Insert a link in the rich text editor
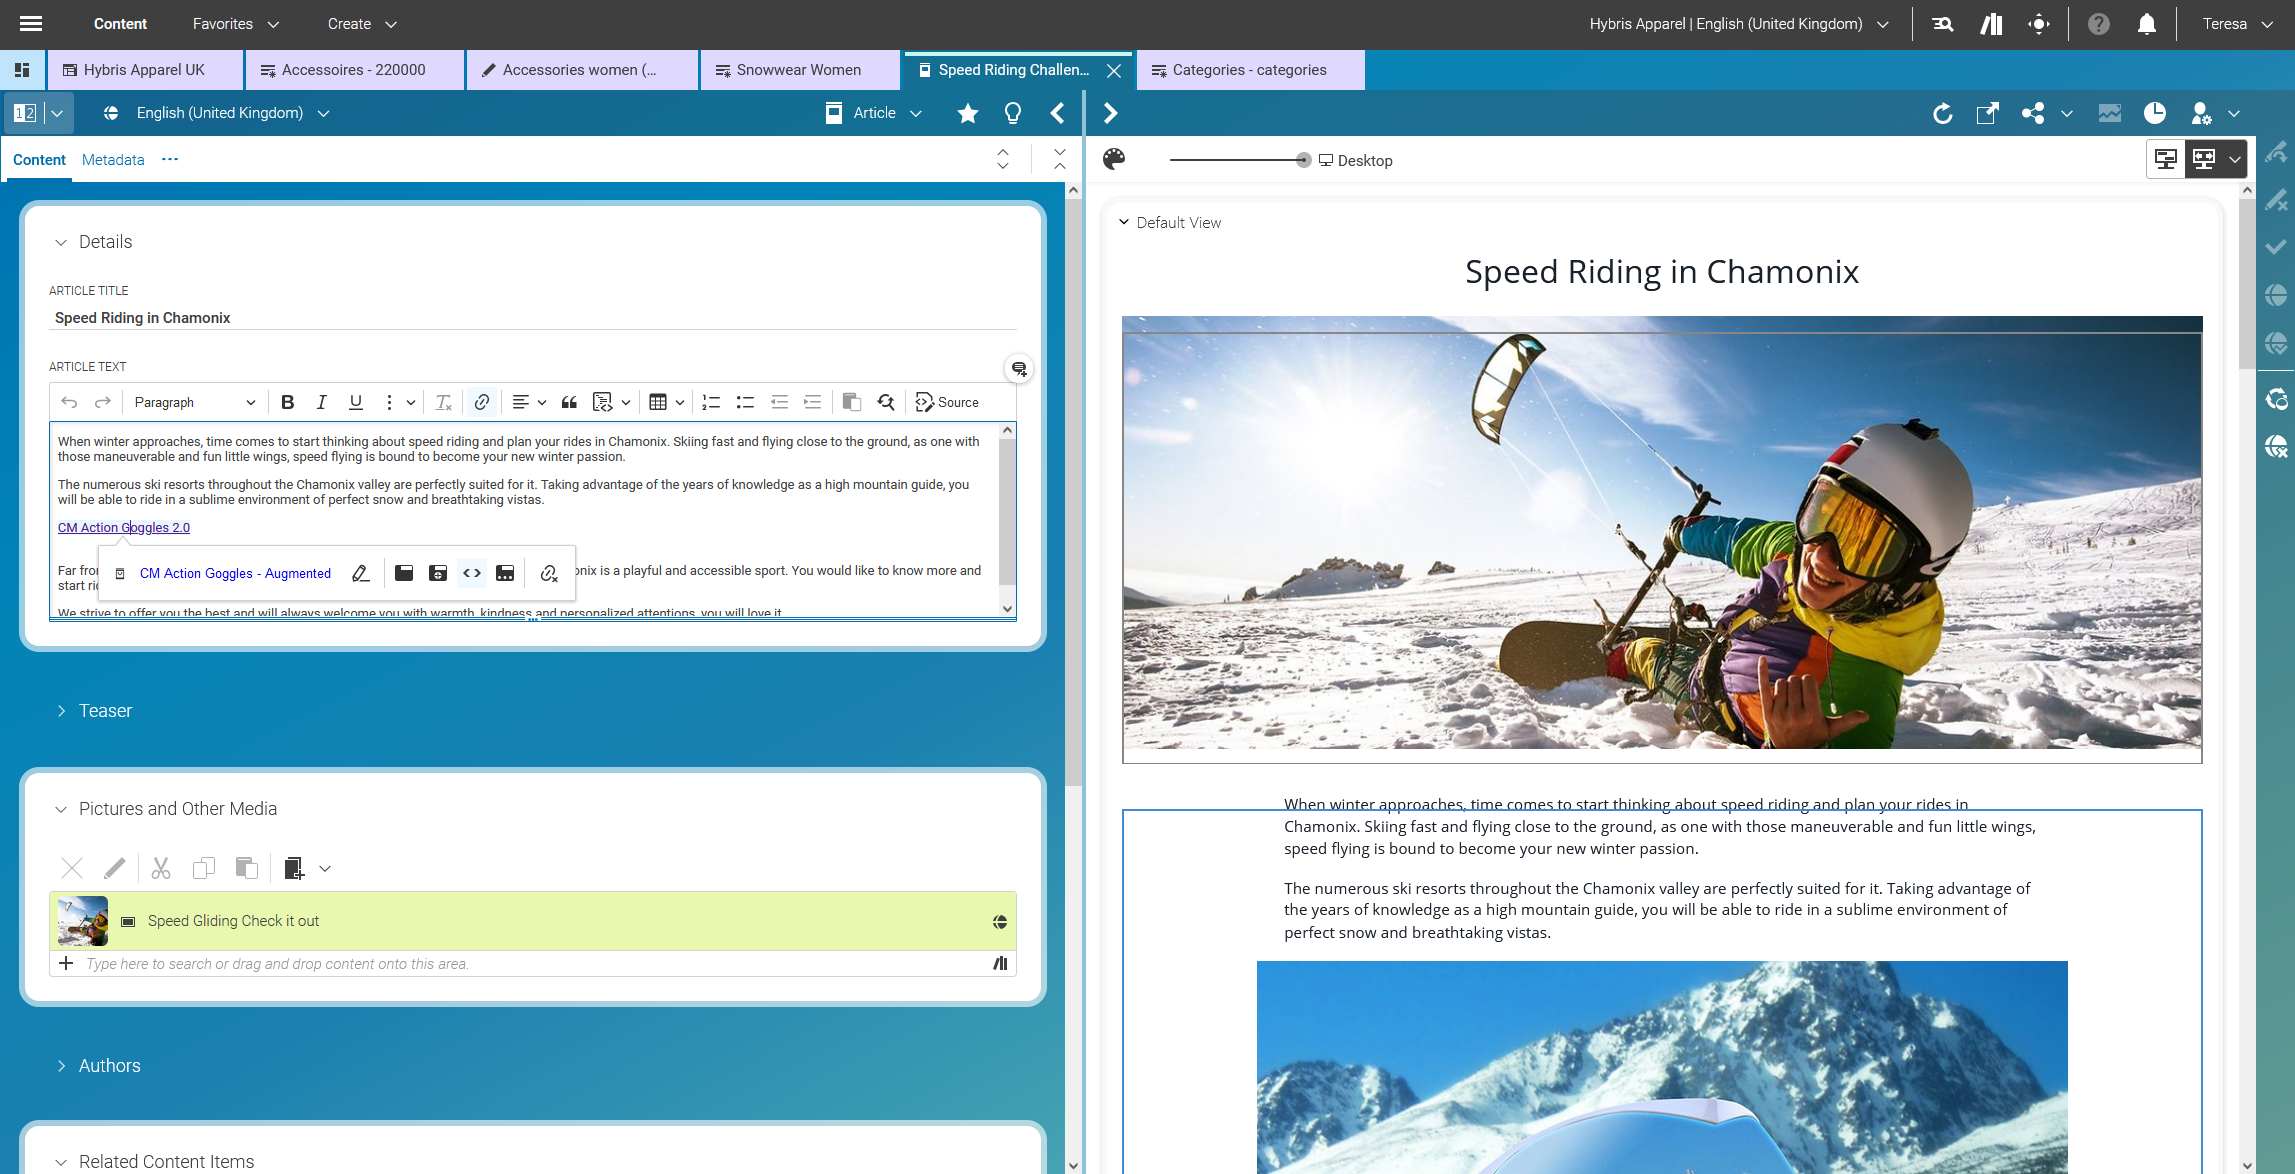This screenshot has width=2295, height=1174. (482, 402)
